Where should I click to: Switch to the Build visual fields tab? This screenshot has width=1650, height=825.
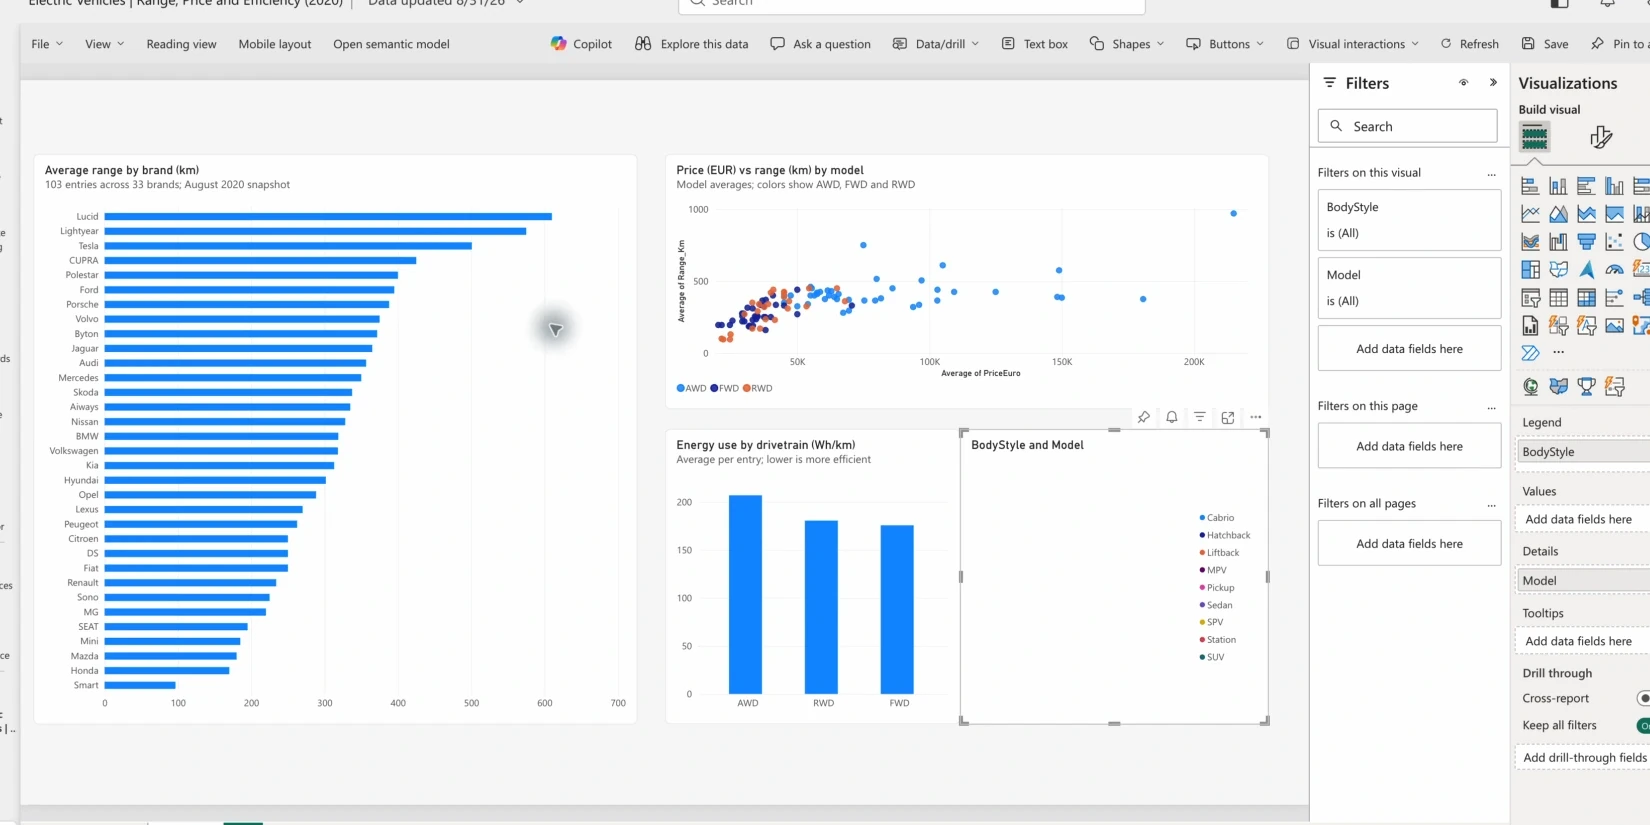pyautogui.click(x=1534, y=136)
